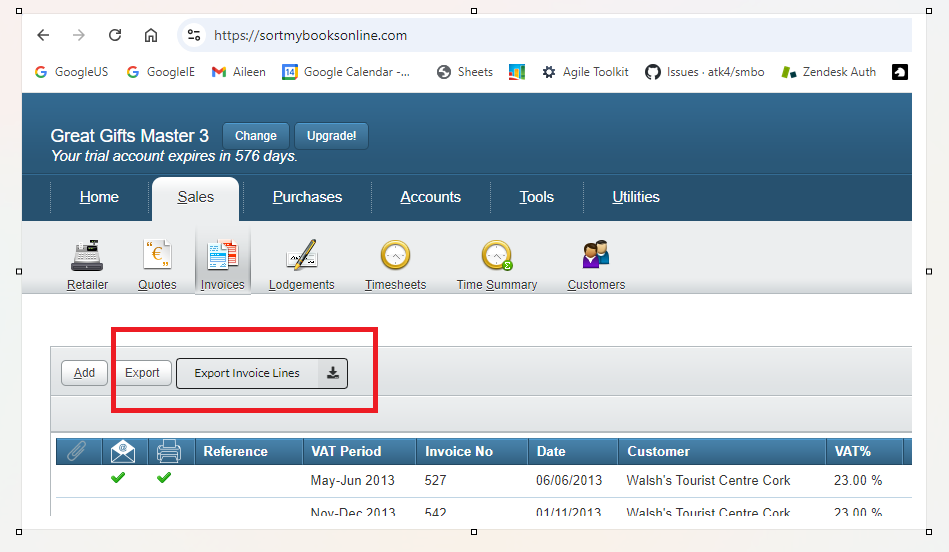
Task: Open the Quotes section icon
Action: [157, 257]
